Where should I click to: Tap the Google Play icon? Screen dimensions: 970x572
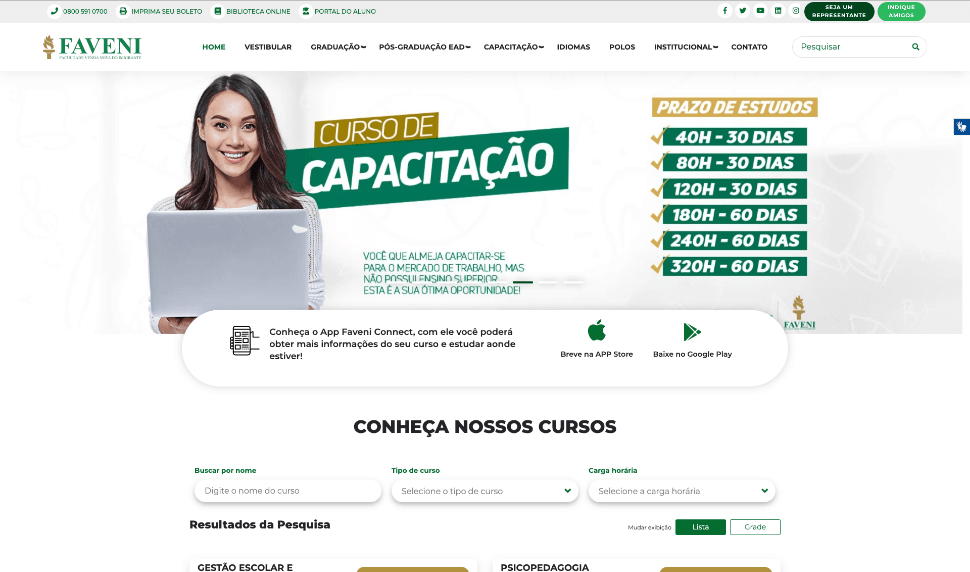692,332
